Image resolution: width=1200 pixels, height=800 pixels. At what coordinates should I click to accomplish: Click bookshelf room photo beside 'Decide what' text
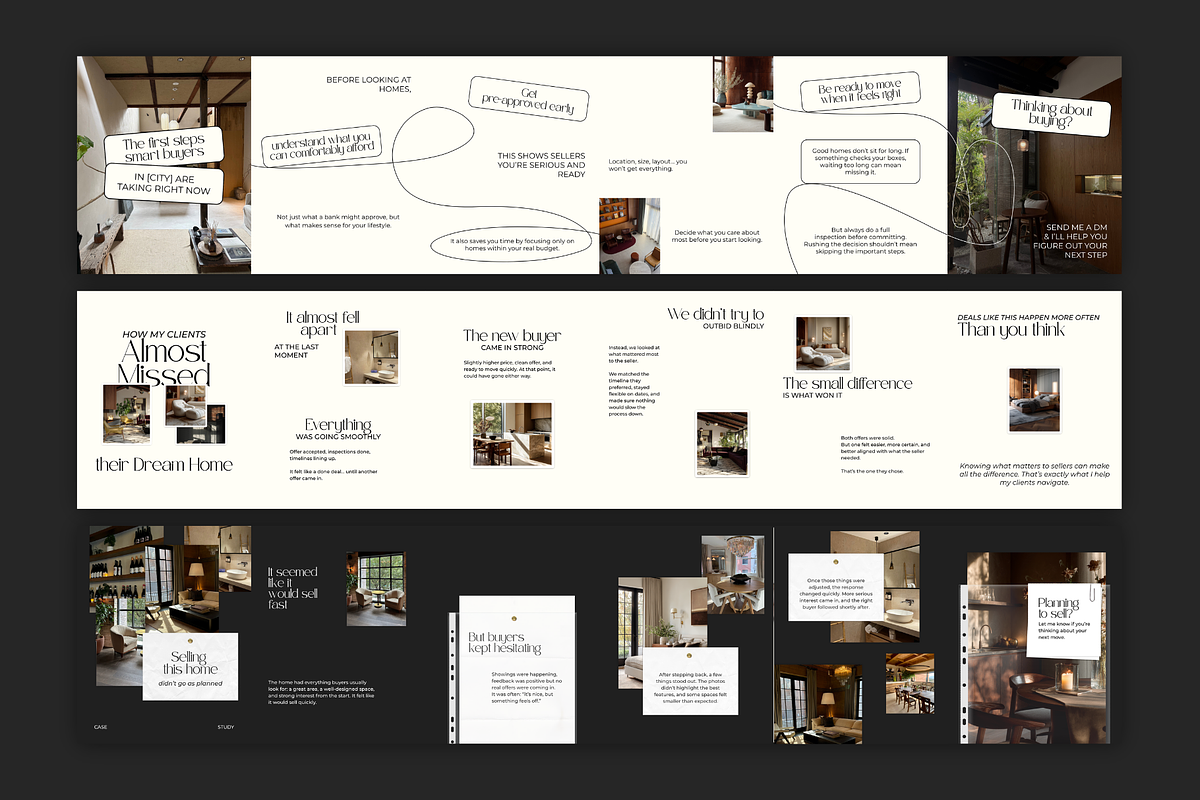pyautogui.click(x=629, y=235)
